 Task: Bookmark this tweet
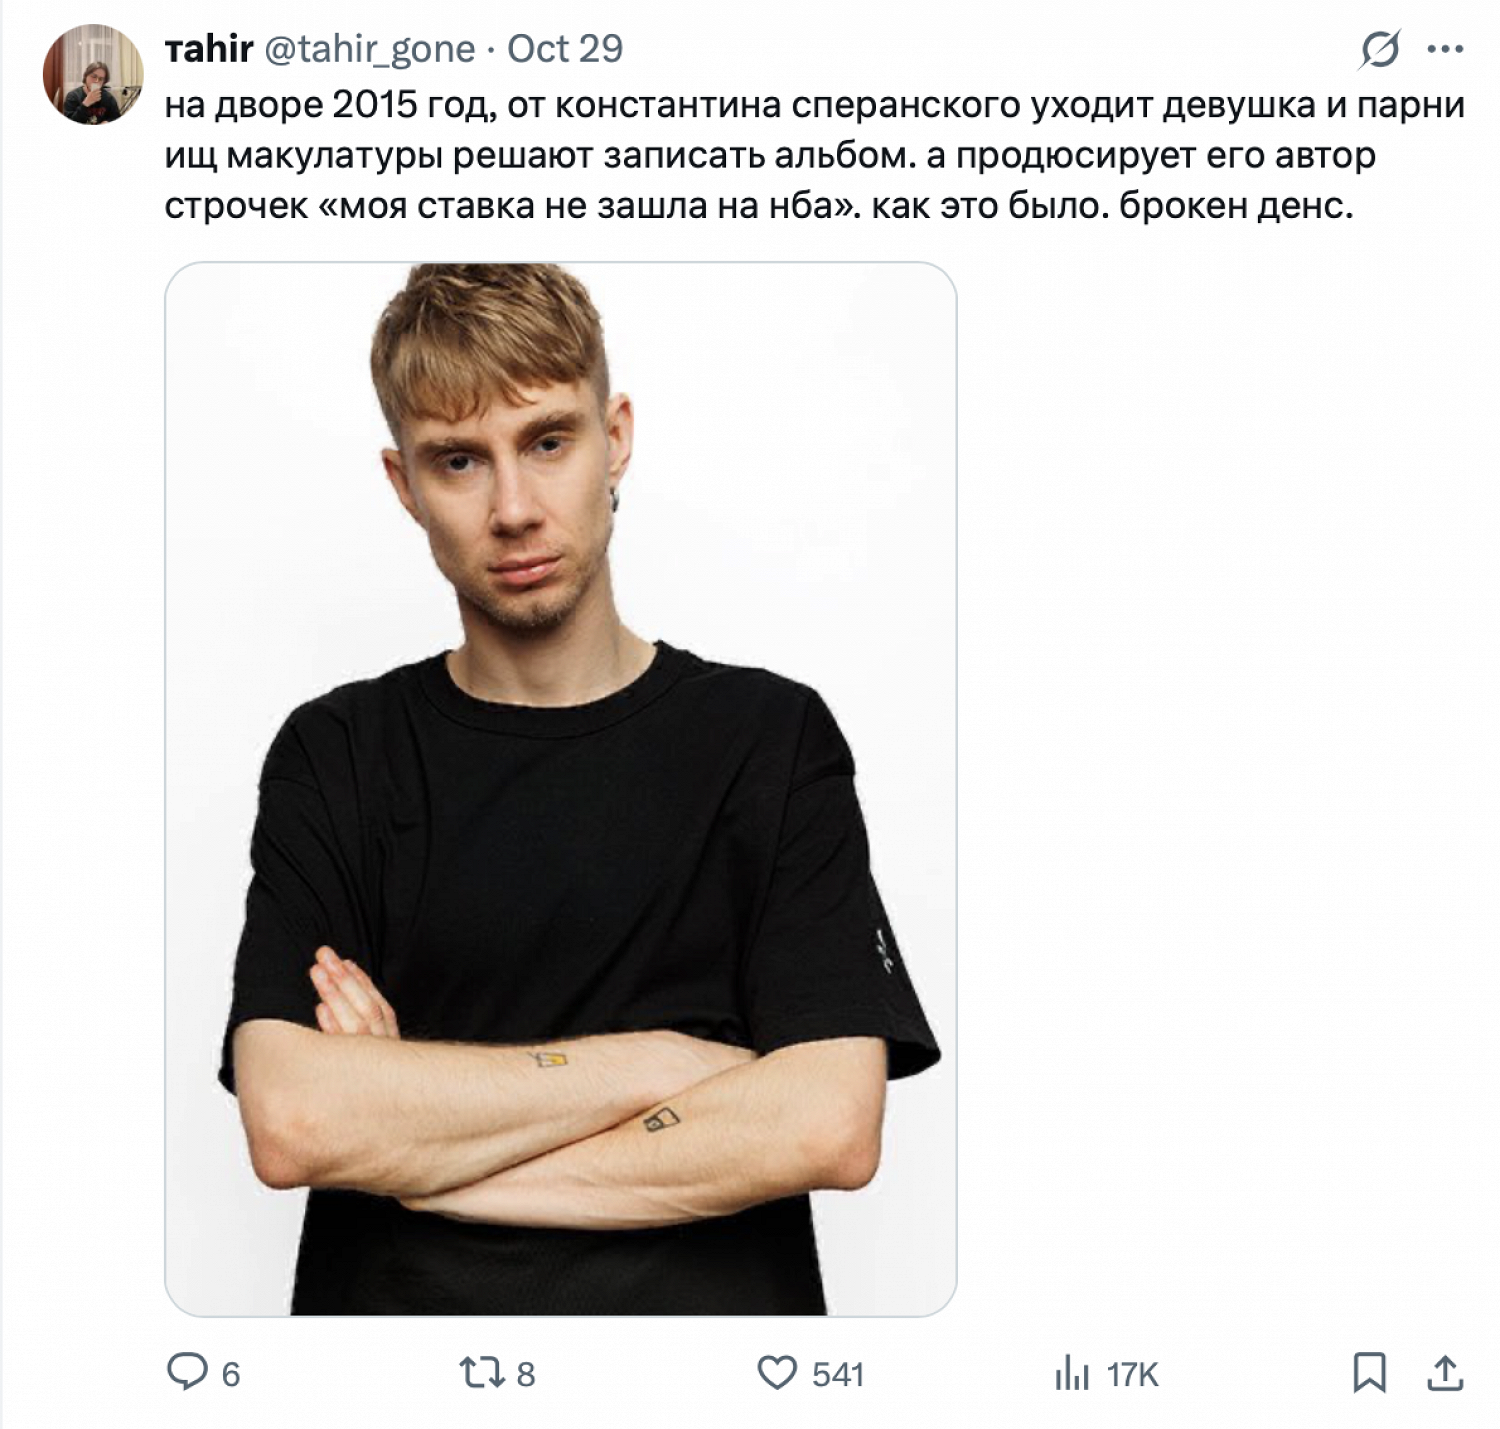(1369, 1372)
